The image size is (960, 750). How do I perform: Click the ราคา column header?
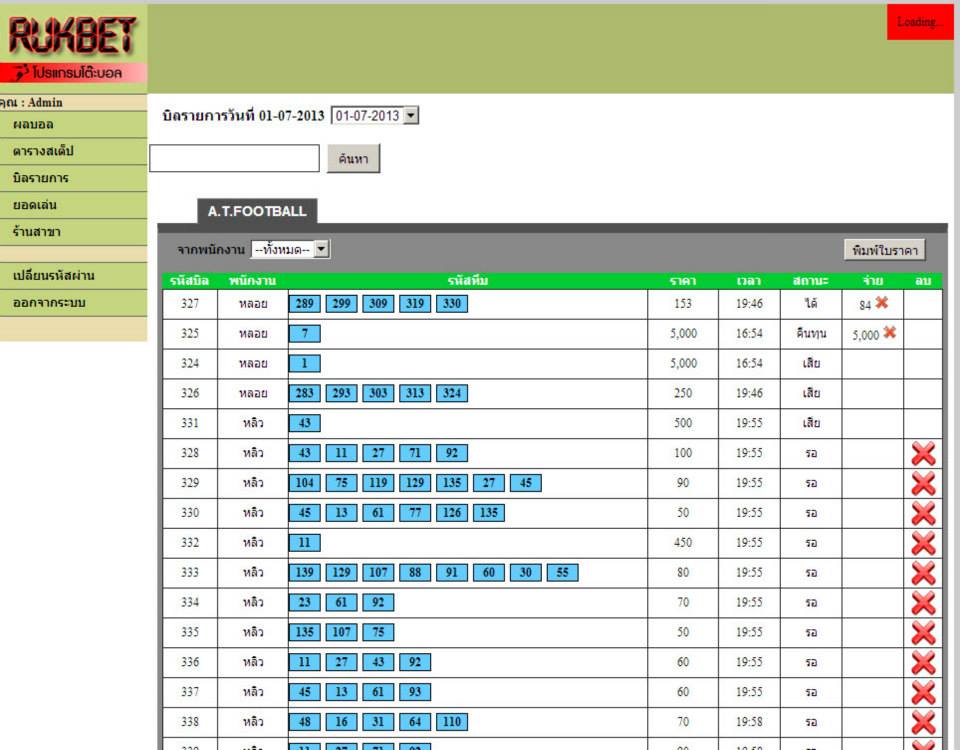pos(683,281)
